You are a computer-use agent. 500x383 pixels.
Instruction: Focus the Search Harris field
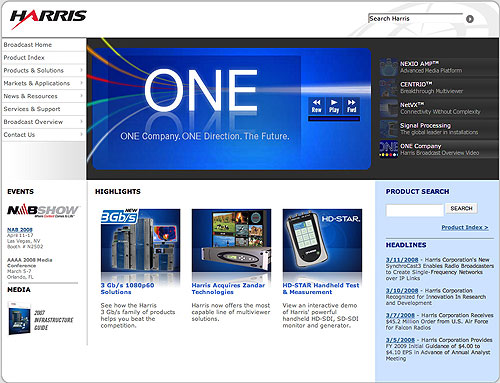coord(415,19)
